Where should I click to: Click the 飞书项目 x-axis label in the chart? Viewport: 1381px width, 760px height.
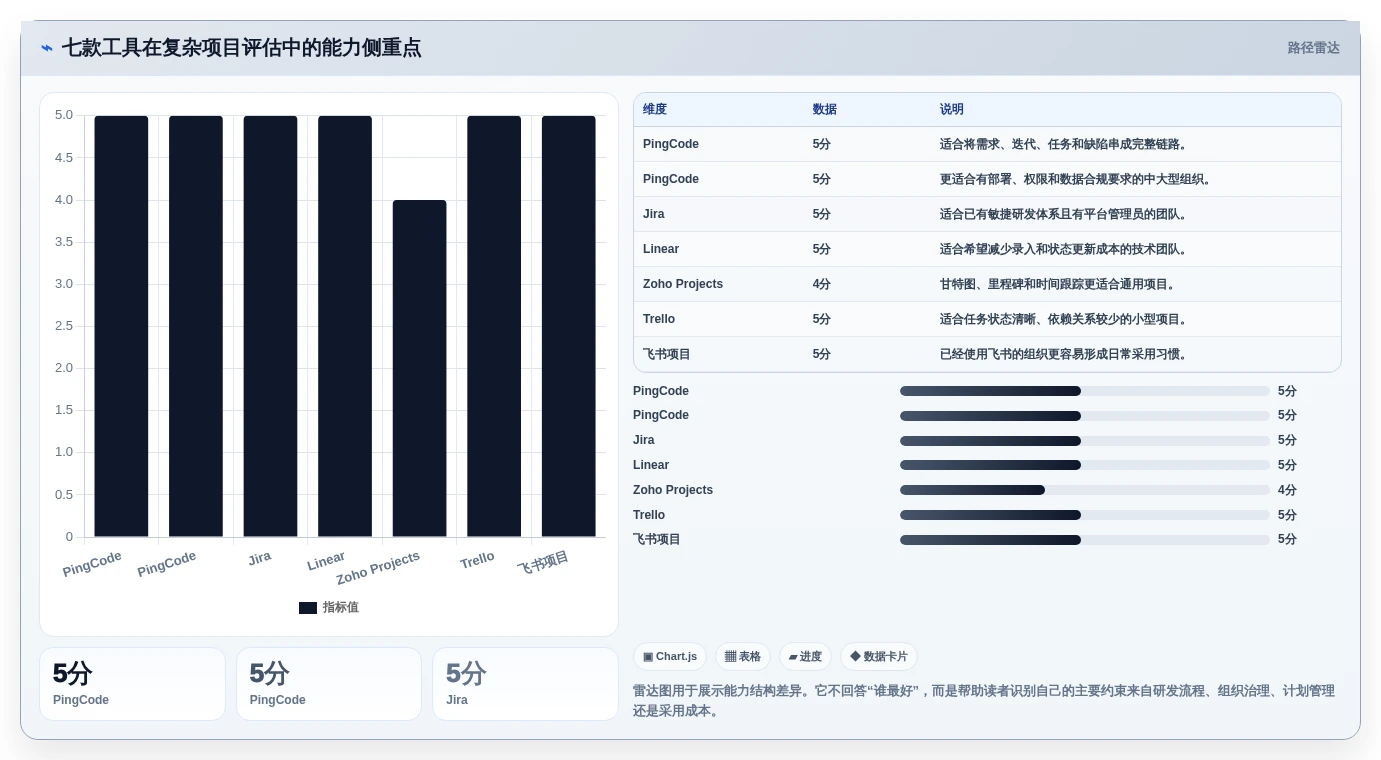tap(543, 563)
